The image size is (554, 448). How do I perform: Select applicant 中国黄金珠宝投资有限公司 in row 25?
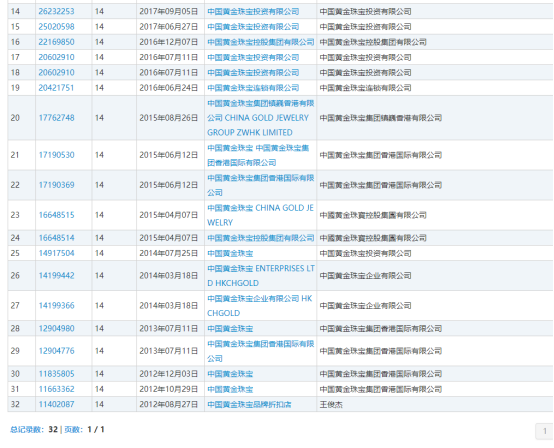(x=365, y=253)
